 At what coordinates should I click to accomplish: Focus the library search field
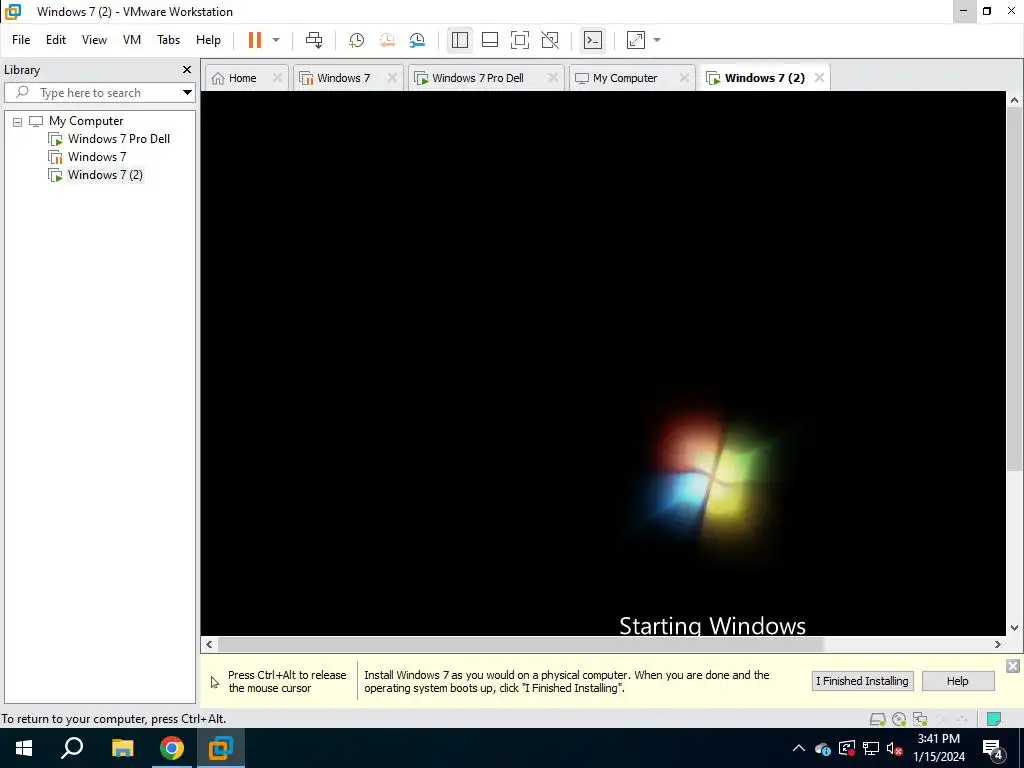(91, 93)
